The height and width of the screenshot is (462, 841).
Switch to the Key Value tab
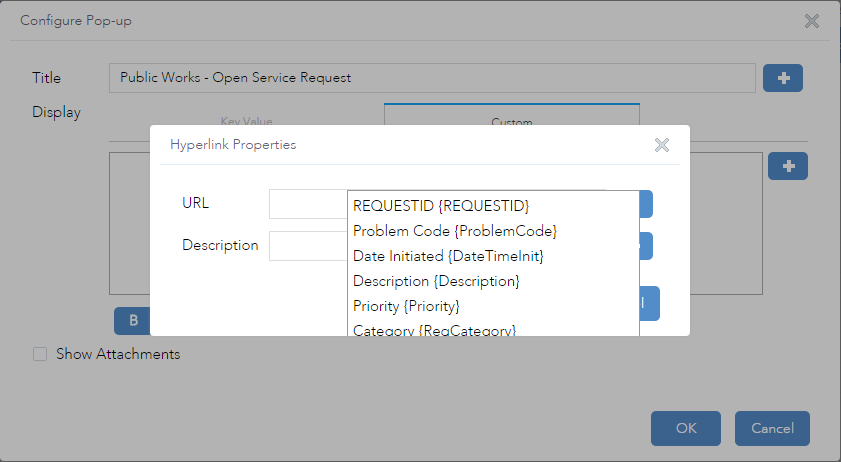246,122
